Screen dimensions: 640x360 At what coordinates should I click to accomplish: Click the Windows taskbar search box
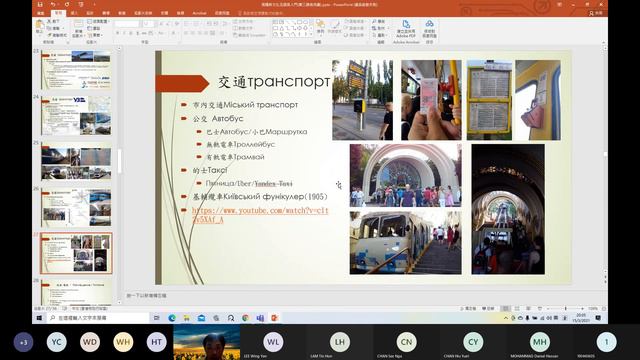pos(98,318)
